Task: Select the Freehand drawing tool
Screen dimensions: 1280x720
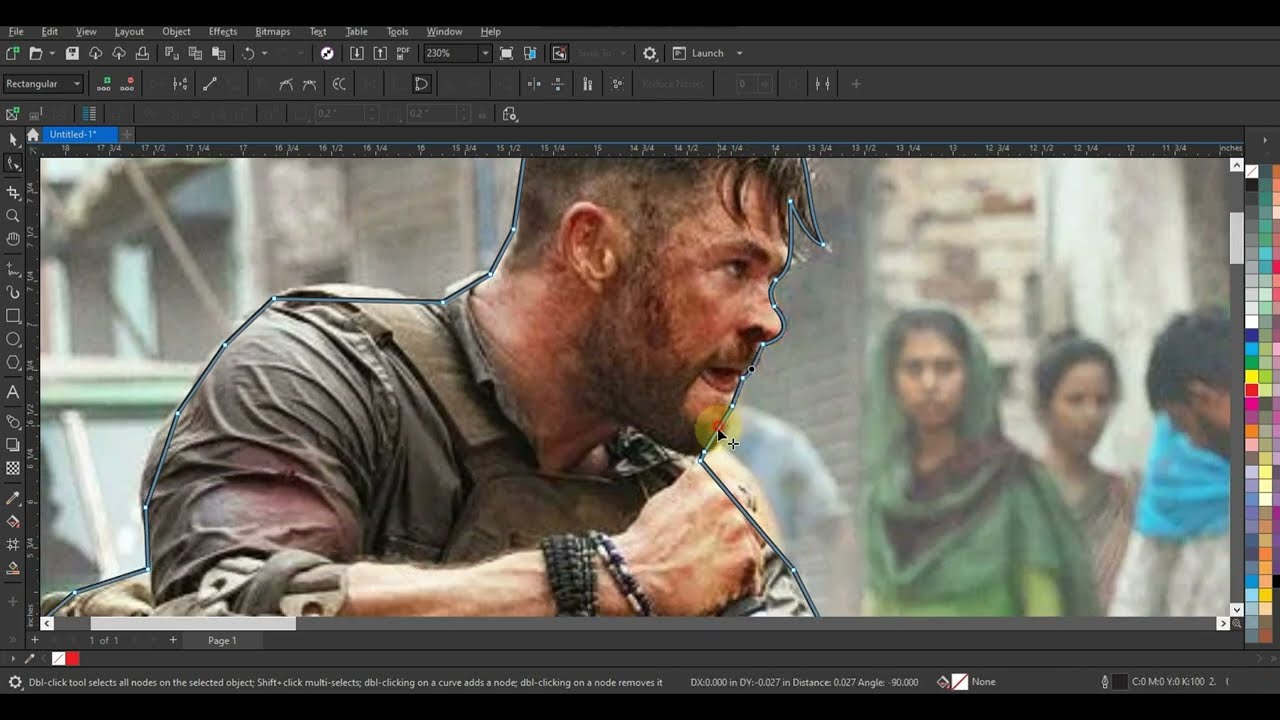Action: tap(13, 269)
